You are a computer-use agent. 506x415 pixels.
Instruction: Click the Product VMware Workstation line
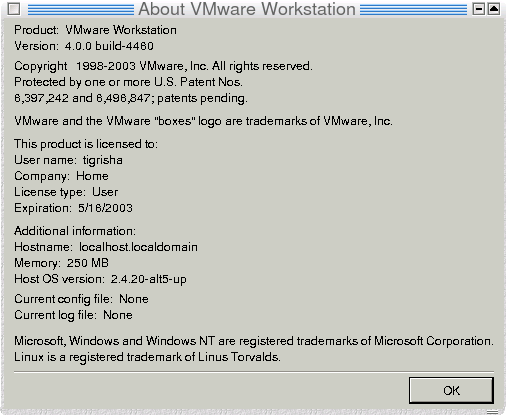coord(95,30)
